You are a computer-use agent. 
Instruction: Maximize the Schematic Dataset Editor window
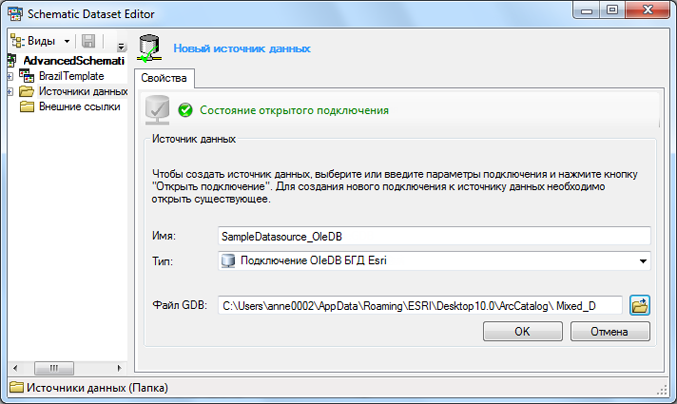[x=612, y=10]
